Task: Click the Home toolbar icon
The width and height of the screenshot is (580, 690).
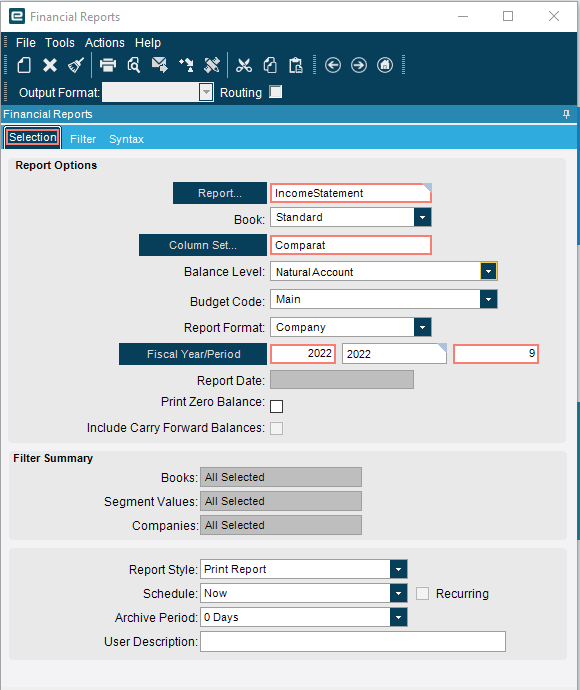Action: (x=385, y=65)
